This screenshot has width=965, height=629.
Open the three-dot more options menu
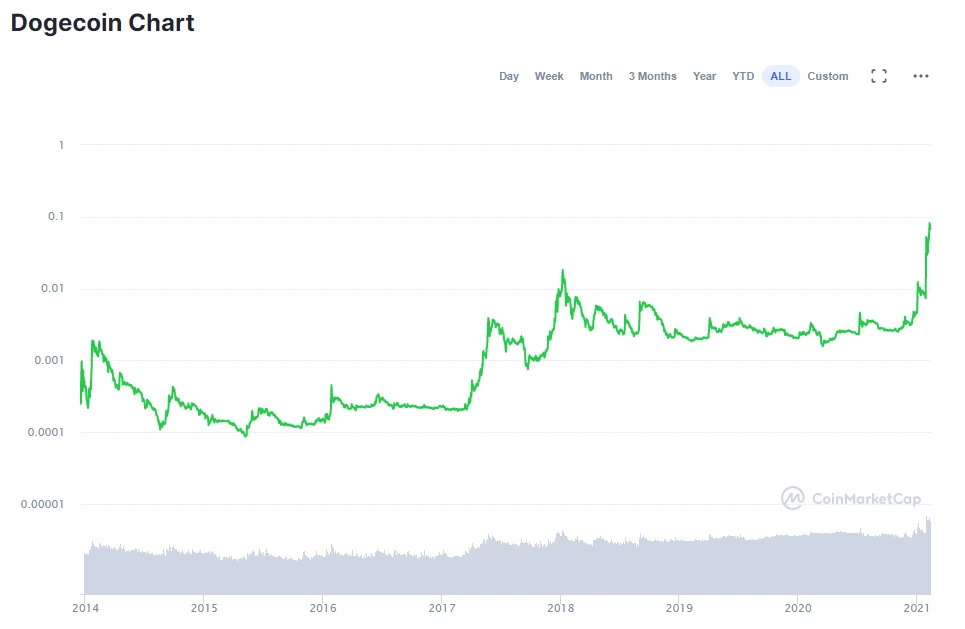(x=921, y=76)
